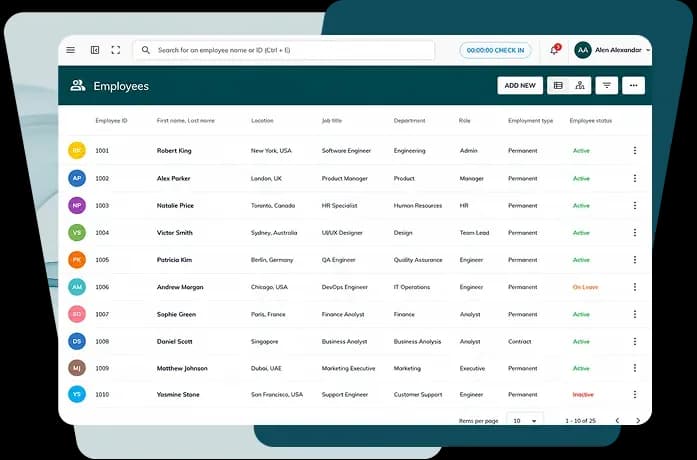Viewport: 697px width, 460px height.
Task: Click 'Toronto, Canada' location cell
Action: pyautogui.click(x=273, y=205)
